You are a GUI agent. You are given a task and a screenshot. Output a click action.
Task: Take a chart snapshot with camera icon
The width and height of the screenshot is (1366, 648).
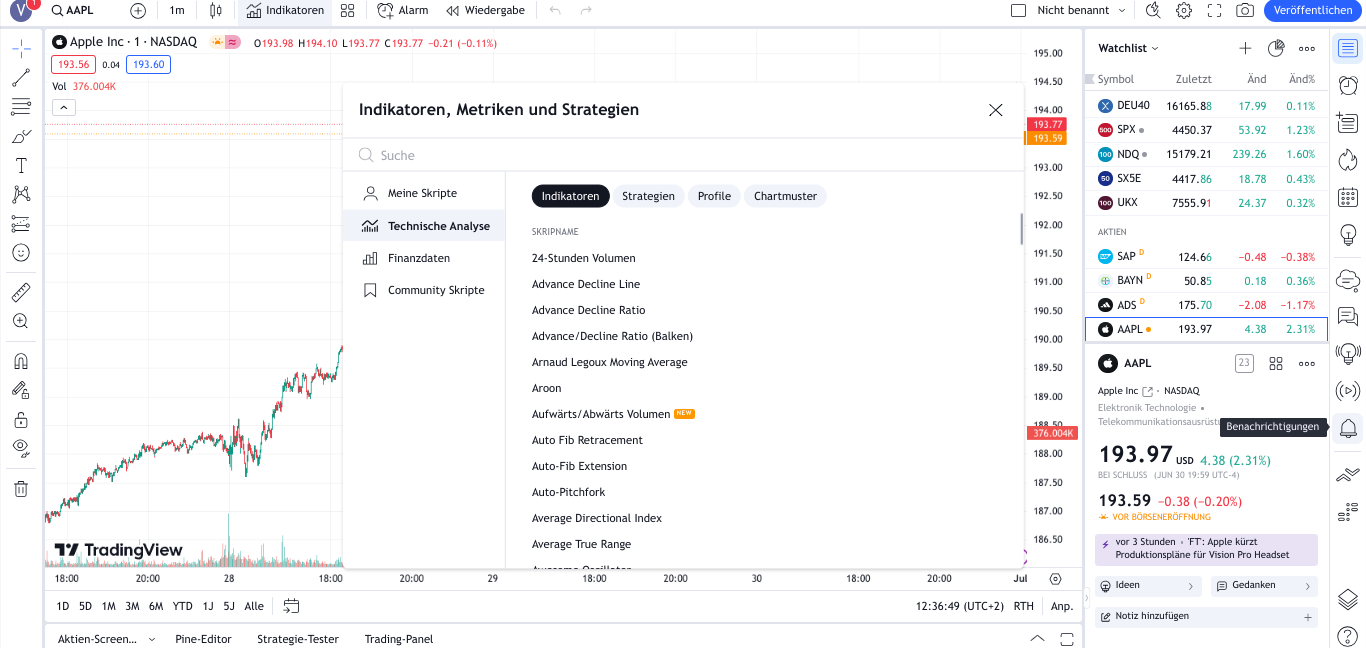click(x=1245, y=10)
